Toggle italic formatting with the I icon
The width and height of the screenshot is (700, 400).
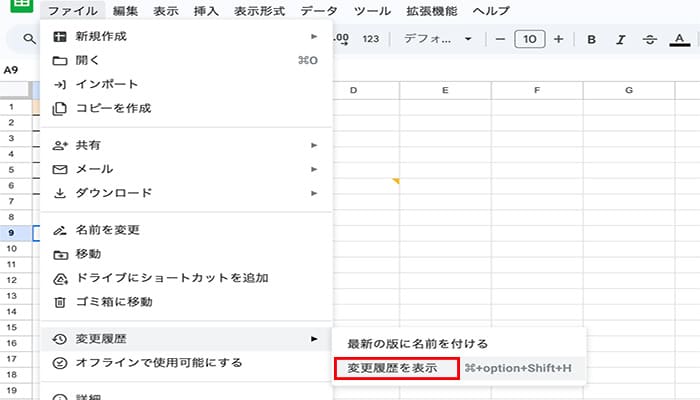(621, 40)
